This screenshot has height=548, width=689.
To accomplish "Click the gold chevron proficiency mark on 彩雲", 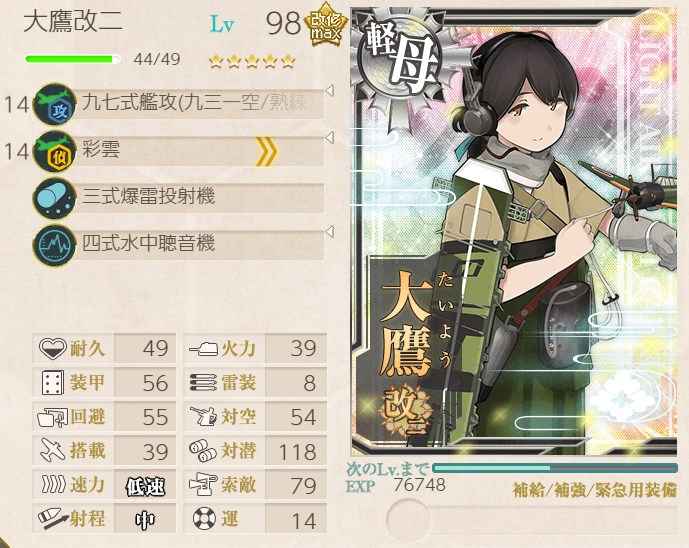I will point(267,151).
